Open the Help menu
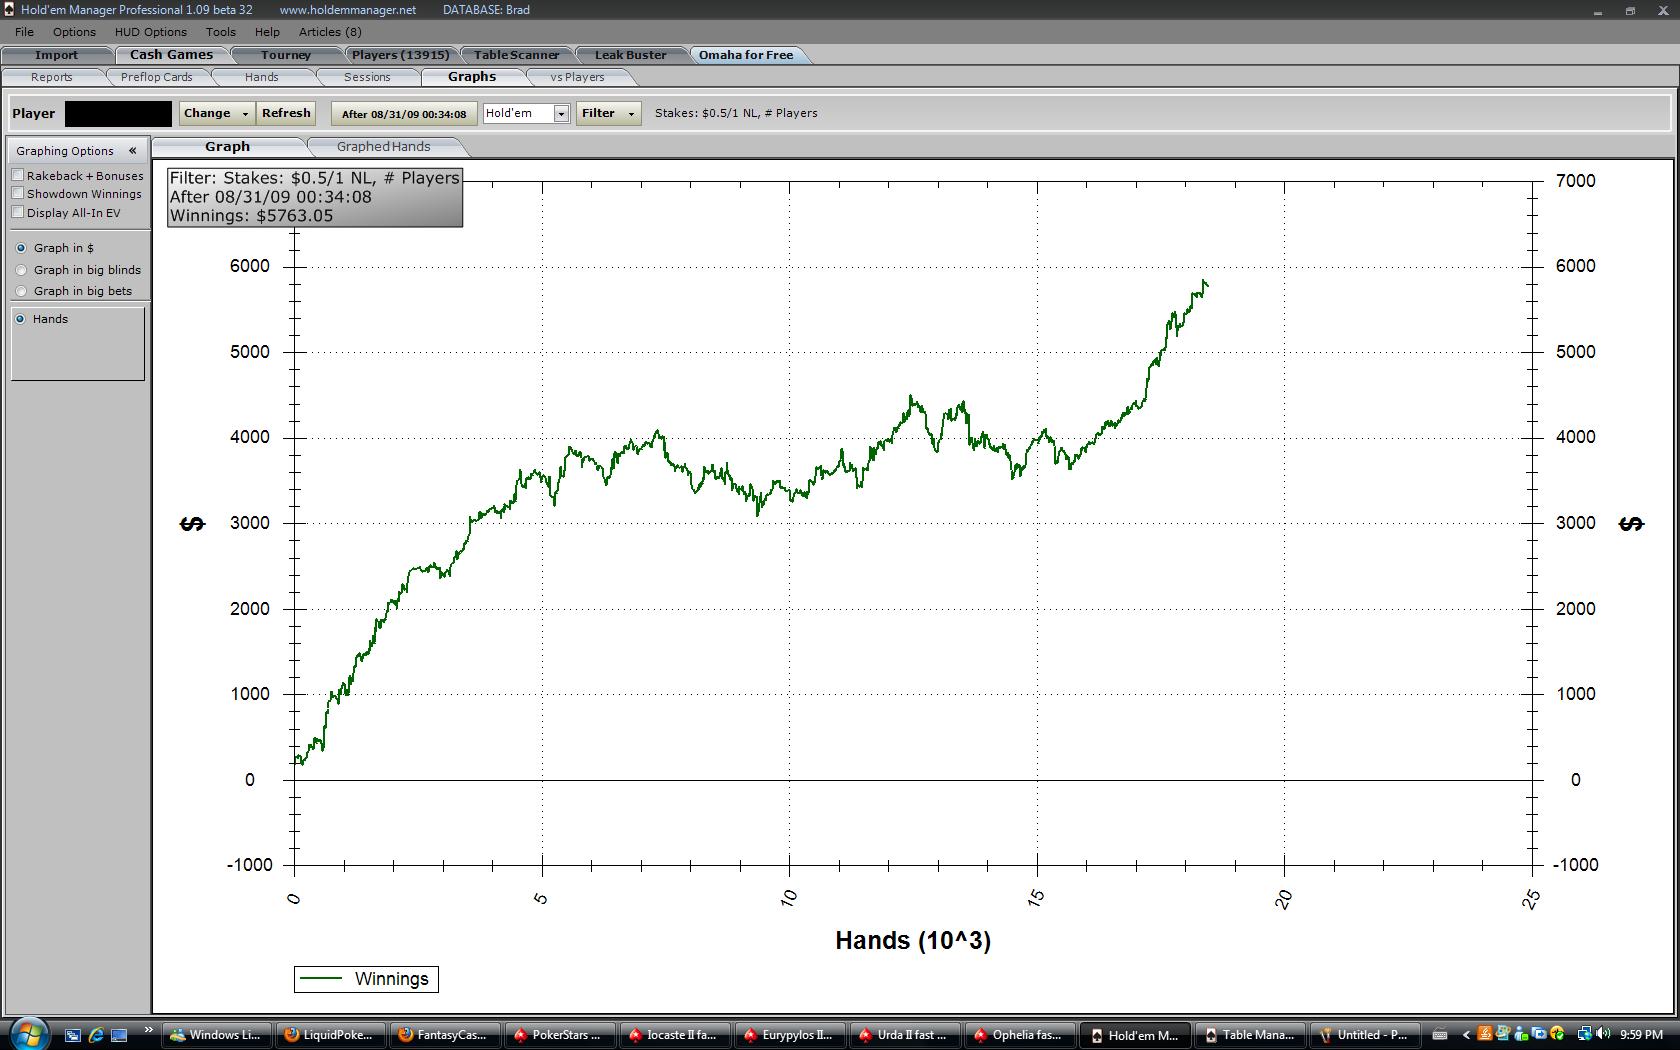 (267, 32)
